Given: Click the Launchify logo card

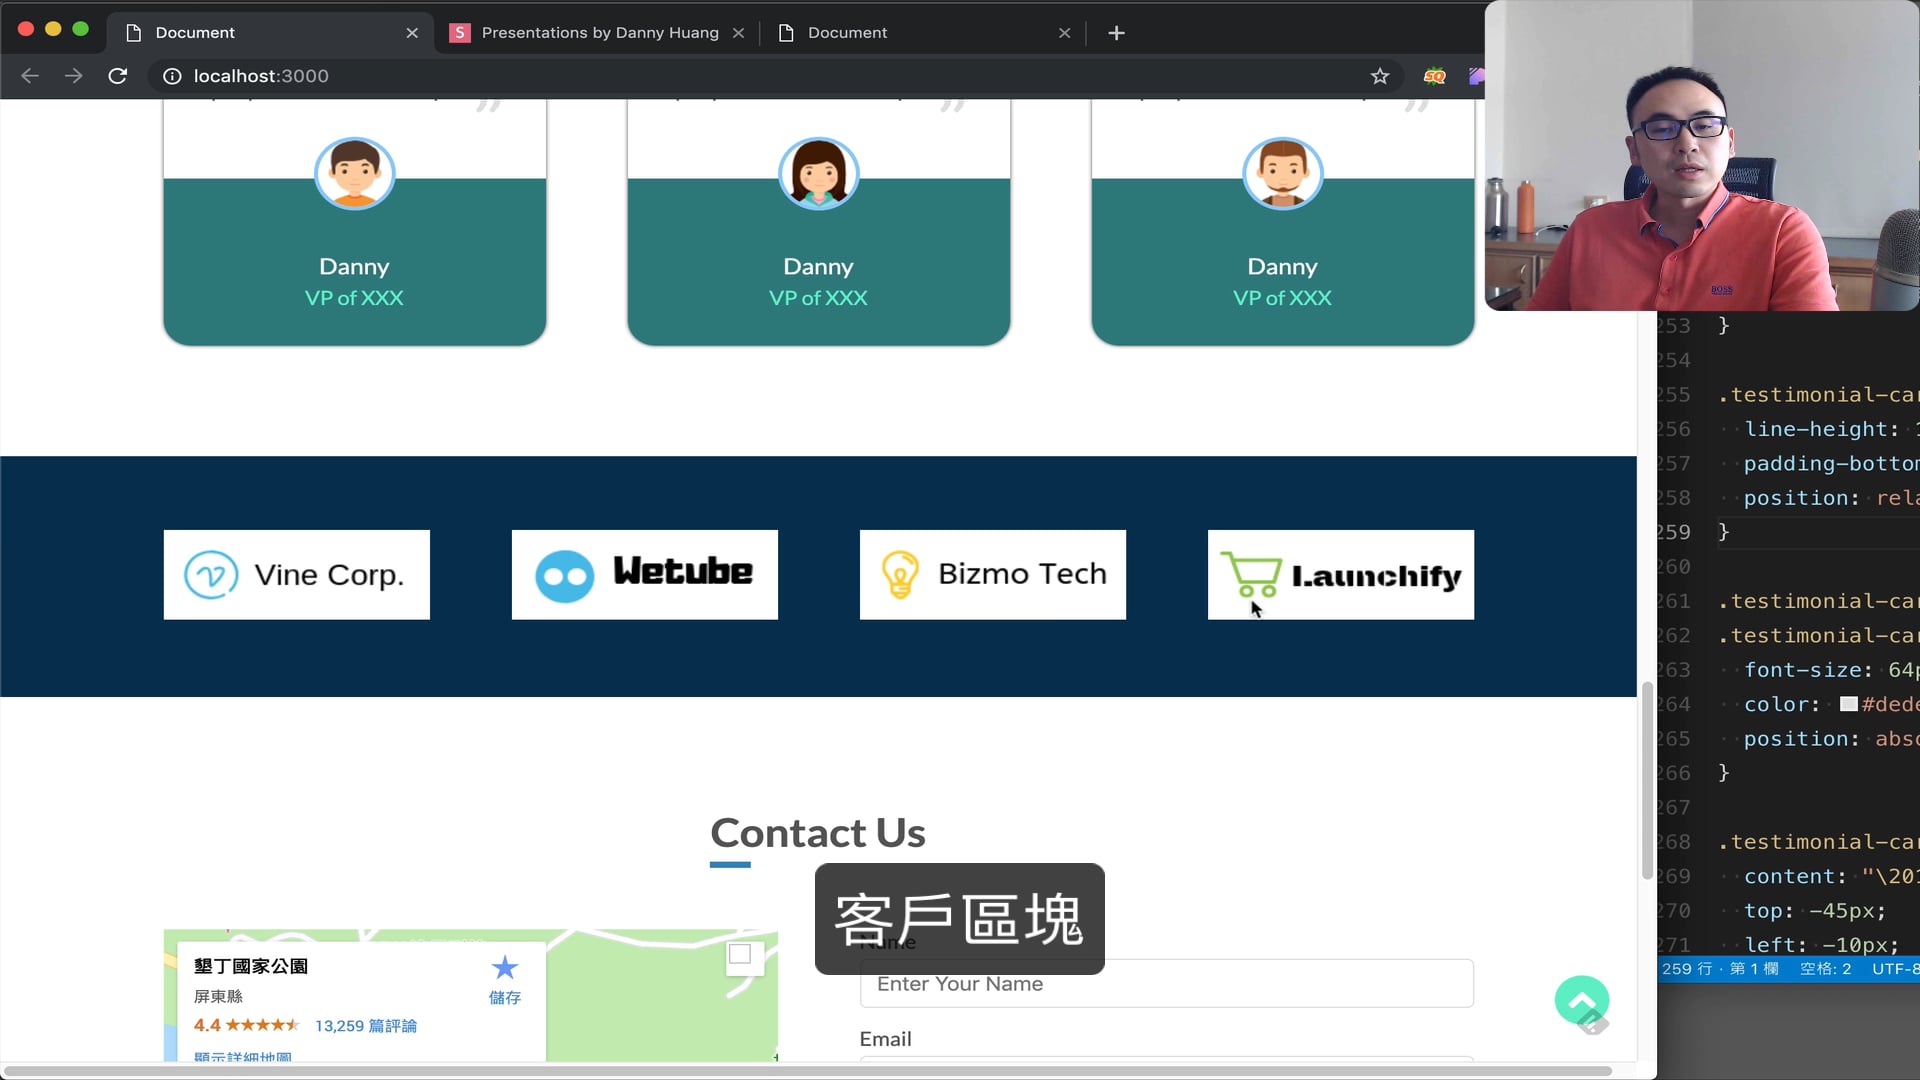Looking at the screenshot, I should (x=1340, y=575).
